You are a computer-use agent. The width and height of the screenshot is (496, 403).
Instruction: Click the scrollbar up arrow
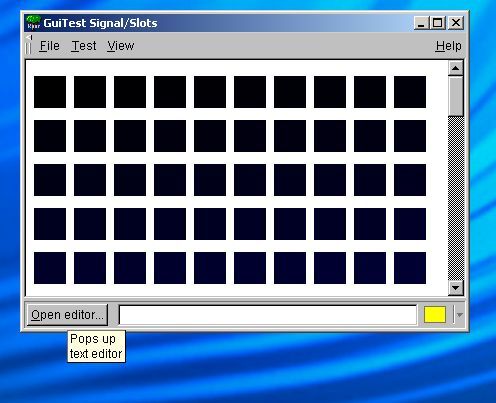pos(456,68)
